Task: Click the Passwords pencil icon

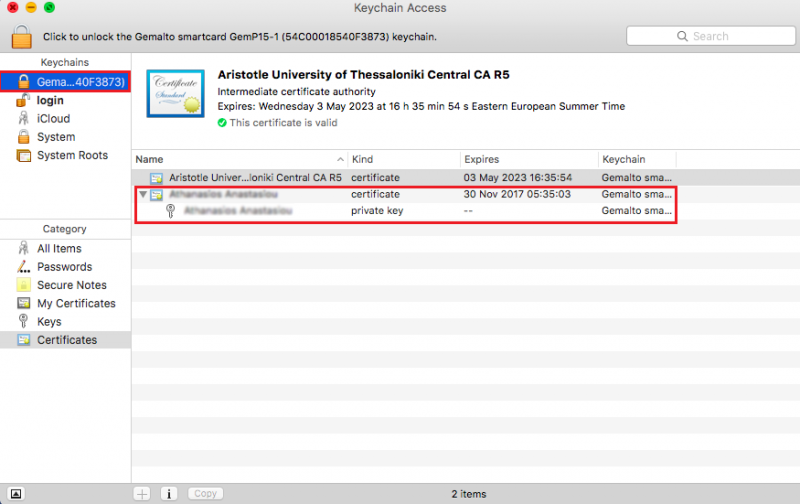Action: (23, 266)
